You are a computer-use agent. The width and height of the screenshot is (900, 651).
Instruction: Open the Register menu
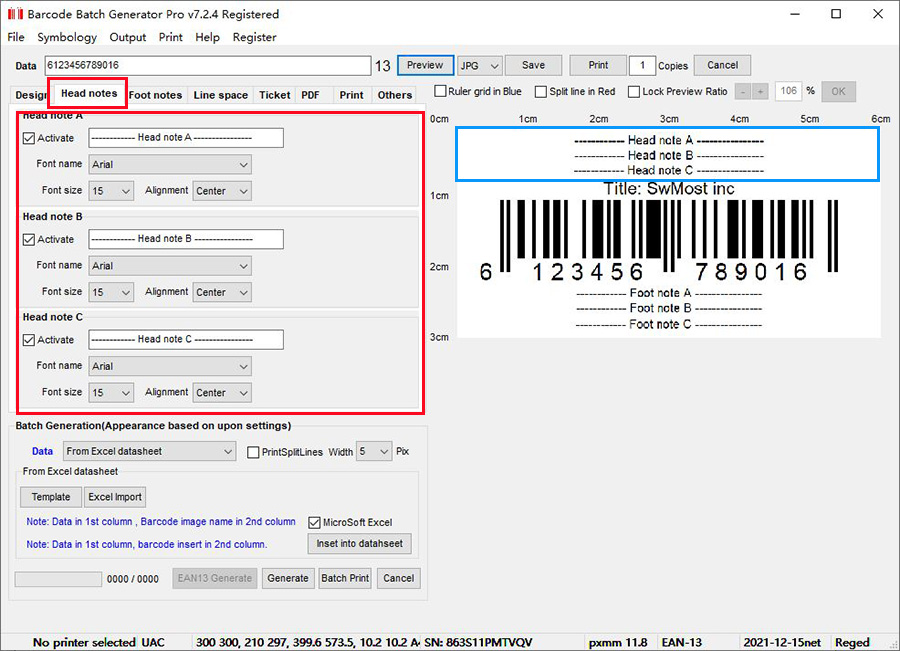click(x=254, y=37)
